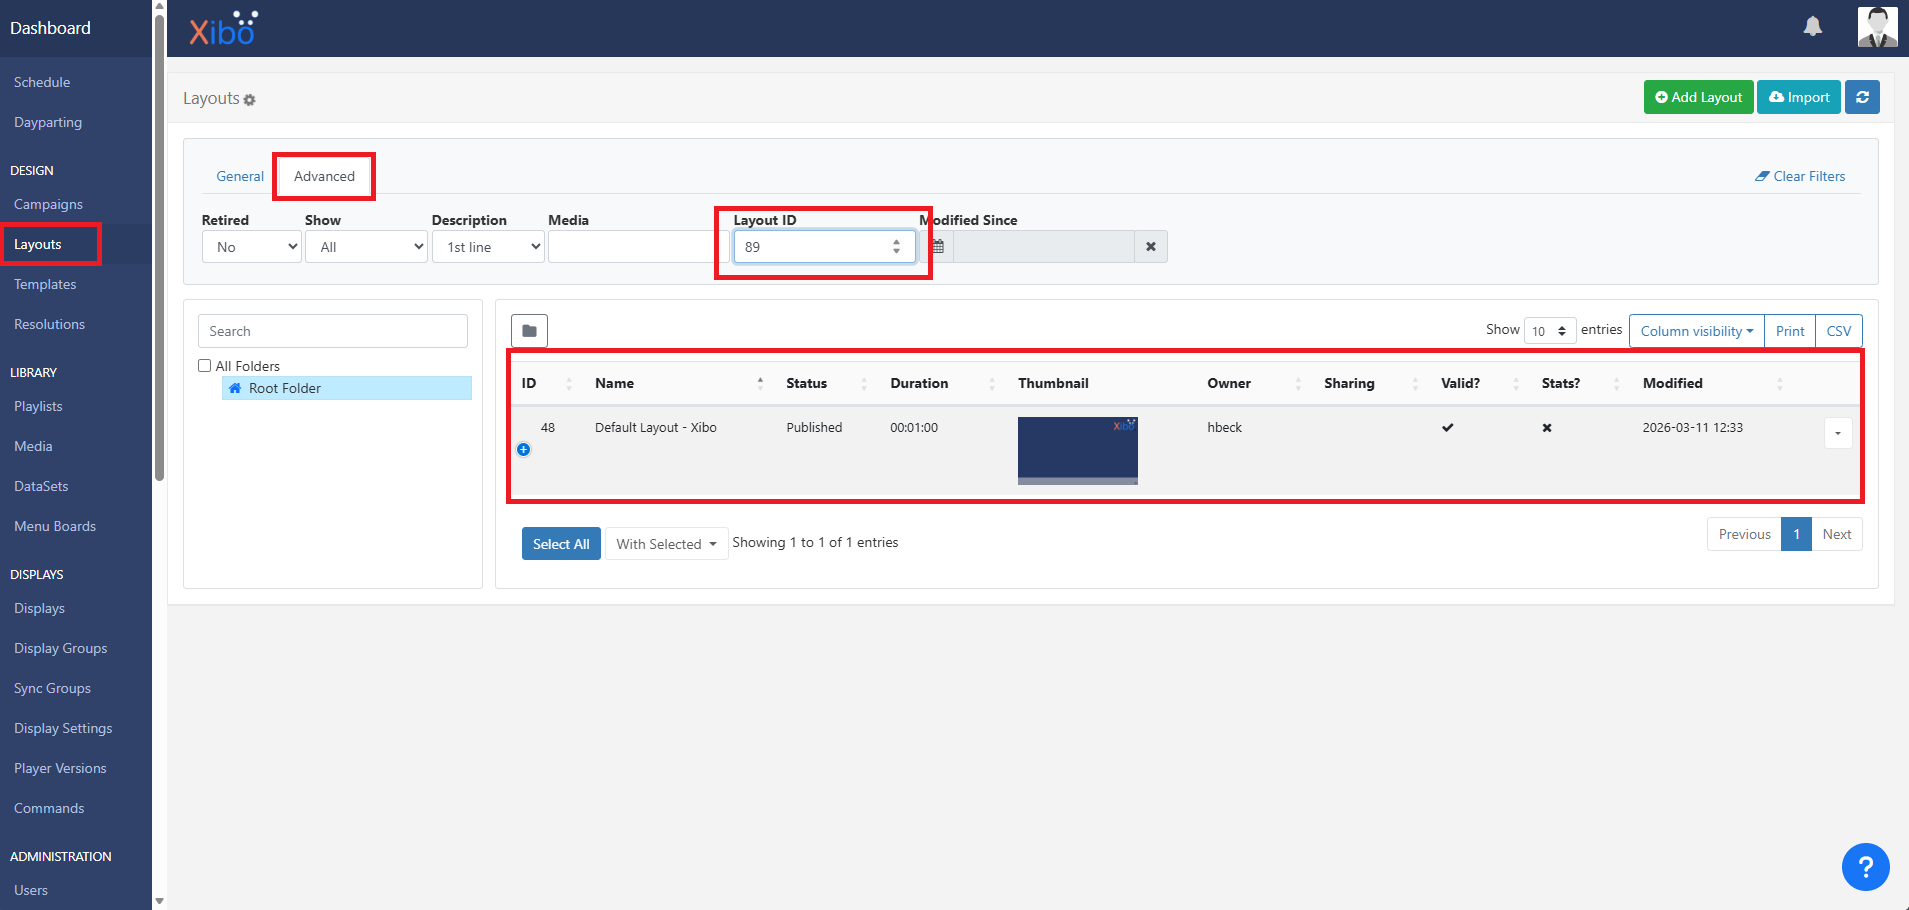
Task: Click the Clear Filters link
Action: (x=1800, y=176)
